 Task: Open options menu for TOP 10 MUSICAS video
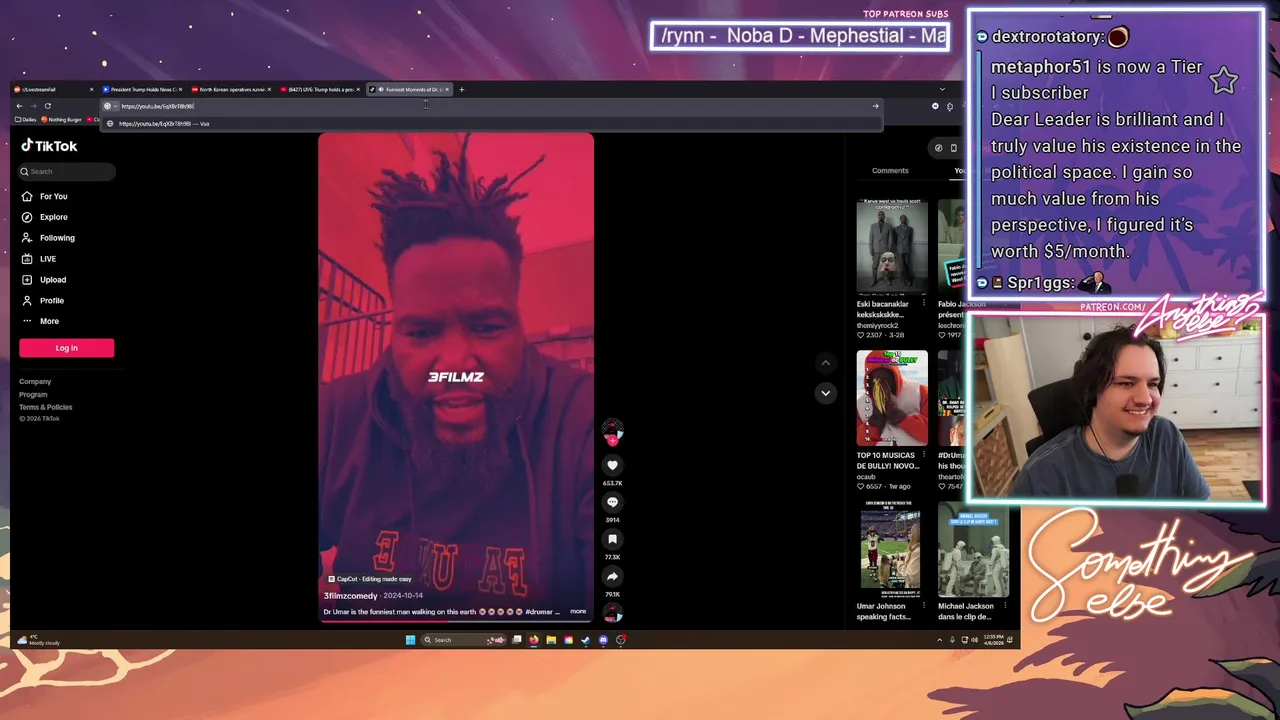click(x=923, y=454)
